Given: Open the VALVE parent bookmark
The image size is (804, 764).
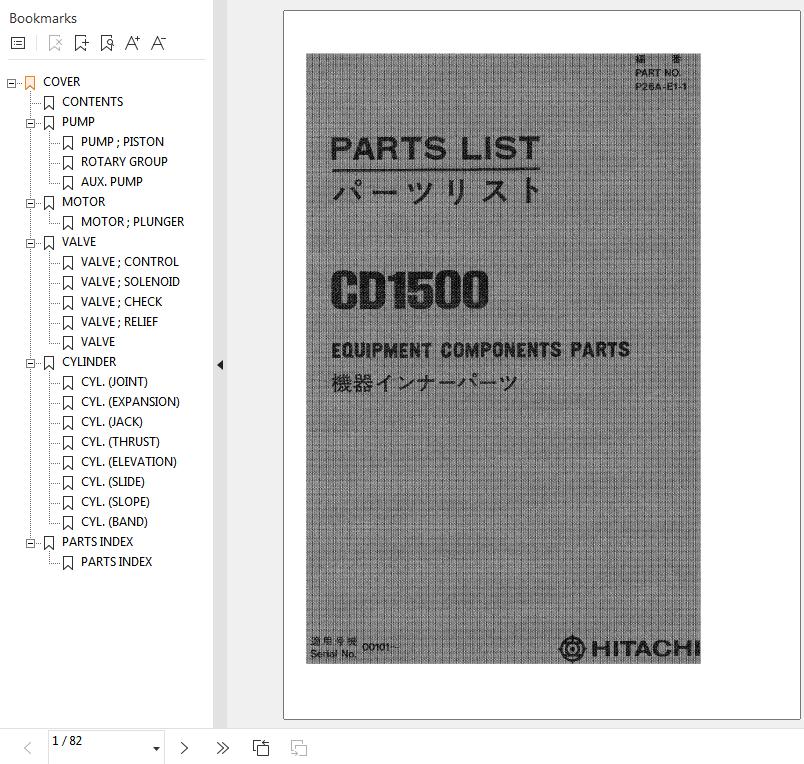Looking at the screenshot, I should point(79,242).
